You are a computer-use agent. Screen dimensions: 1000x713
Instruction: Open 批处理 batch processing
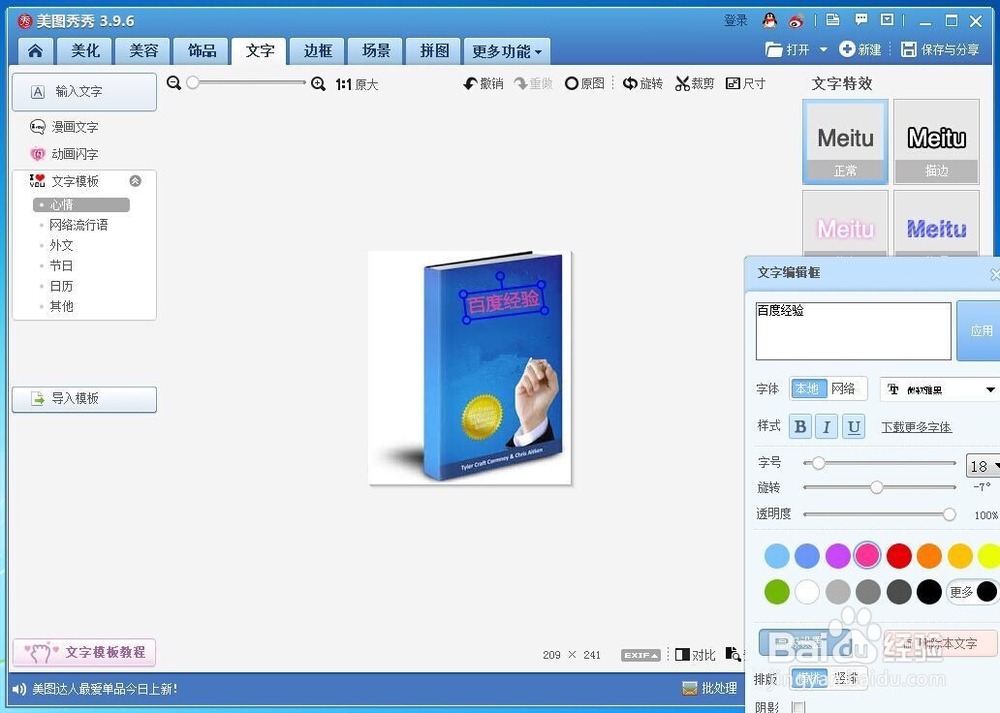[709, 688]
